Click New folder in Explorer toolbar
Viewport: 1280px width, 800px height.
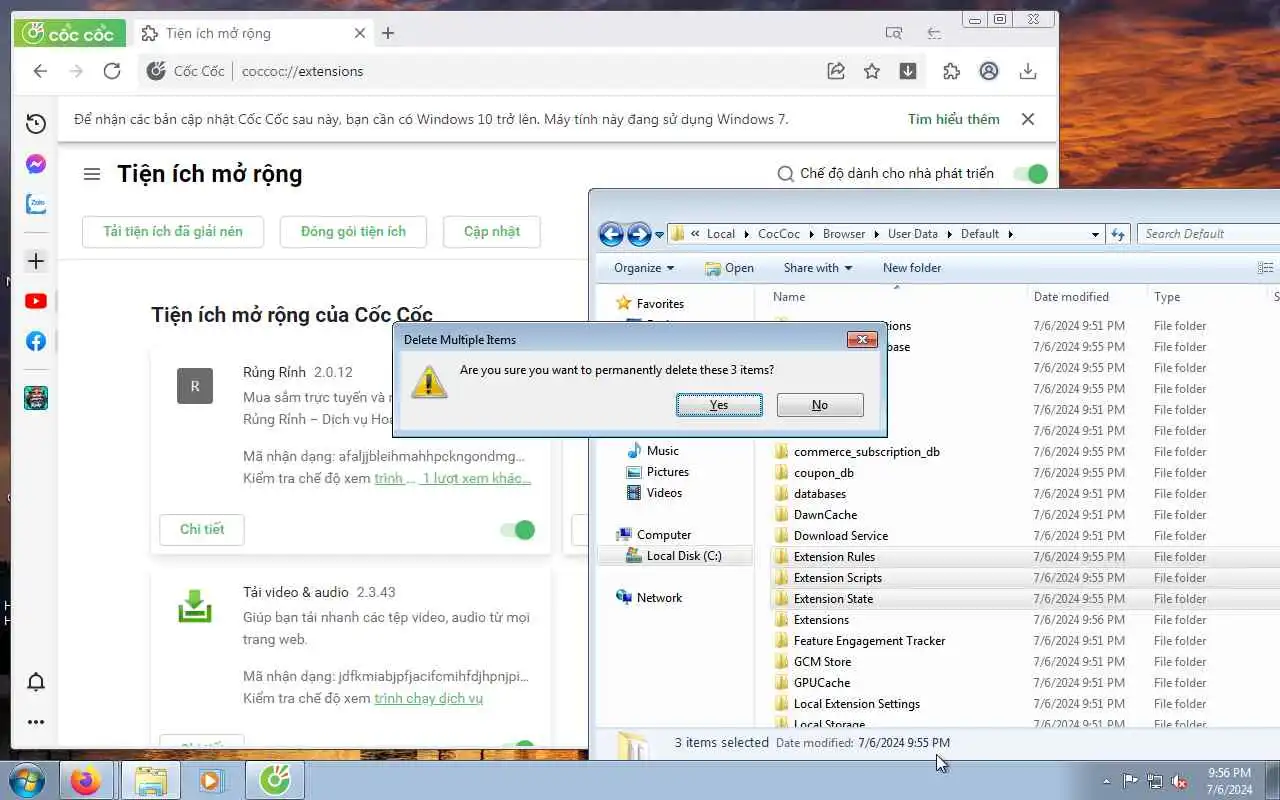(x=912, y=268)
